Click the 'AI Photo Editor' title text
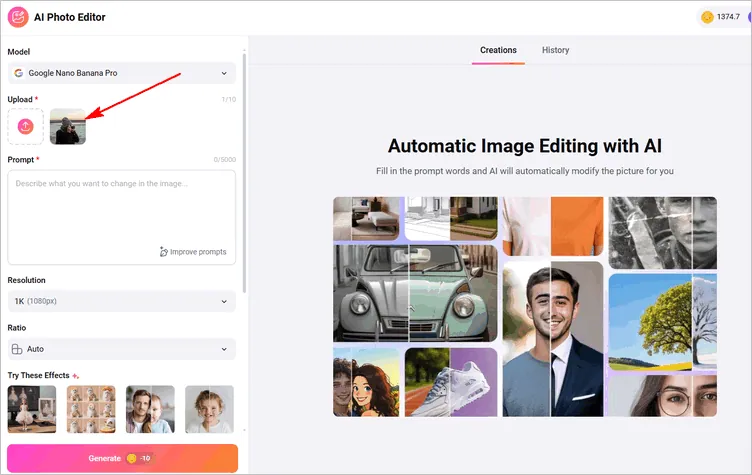Screen dimensions: 752x475 [x=70, y=17]
